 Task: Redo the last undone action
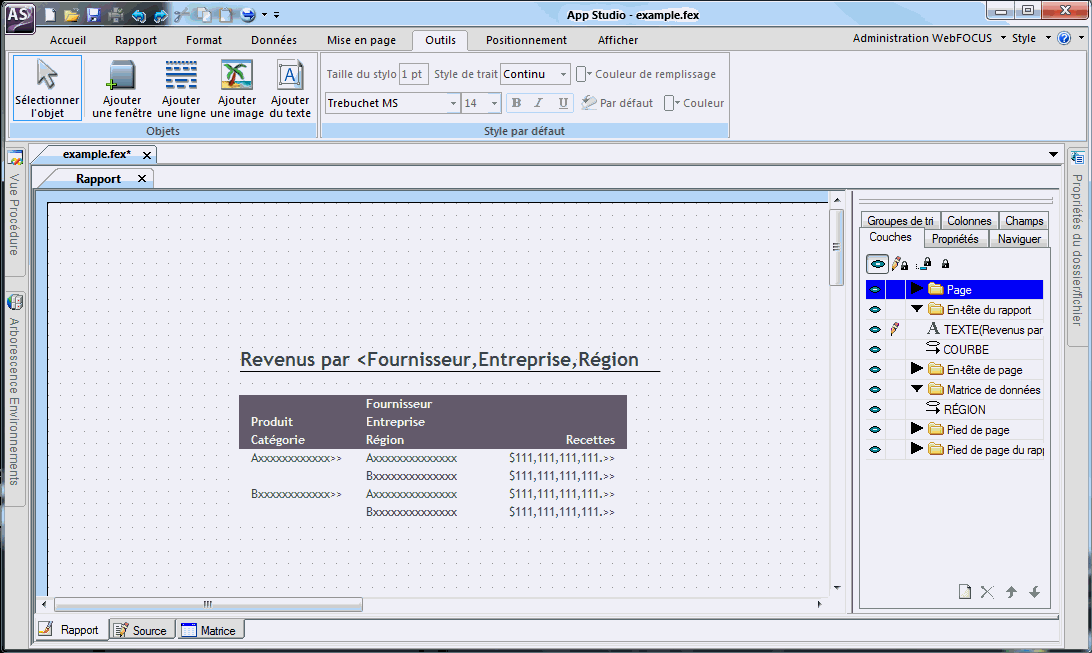pos(160,15)
